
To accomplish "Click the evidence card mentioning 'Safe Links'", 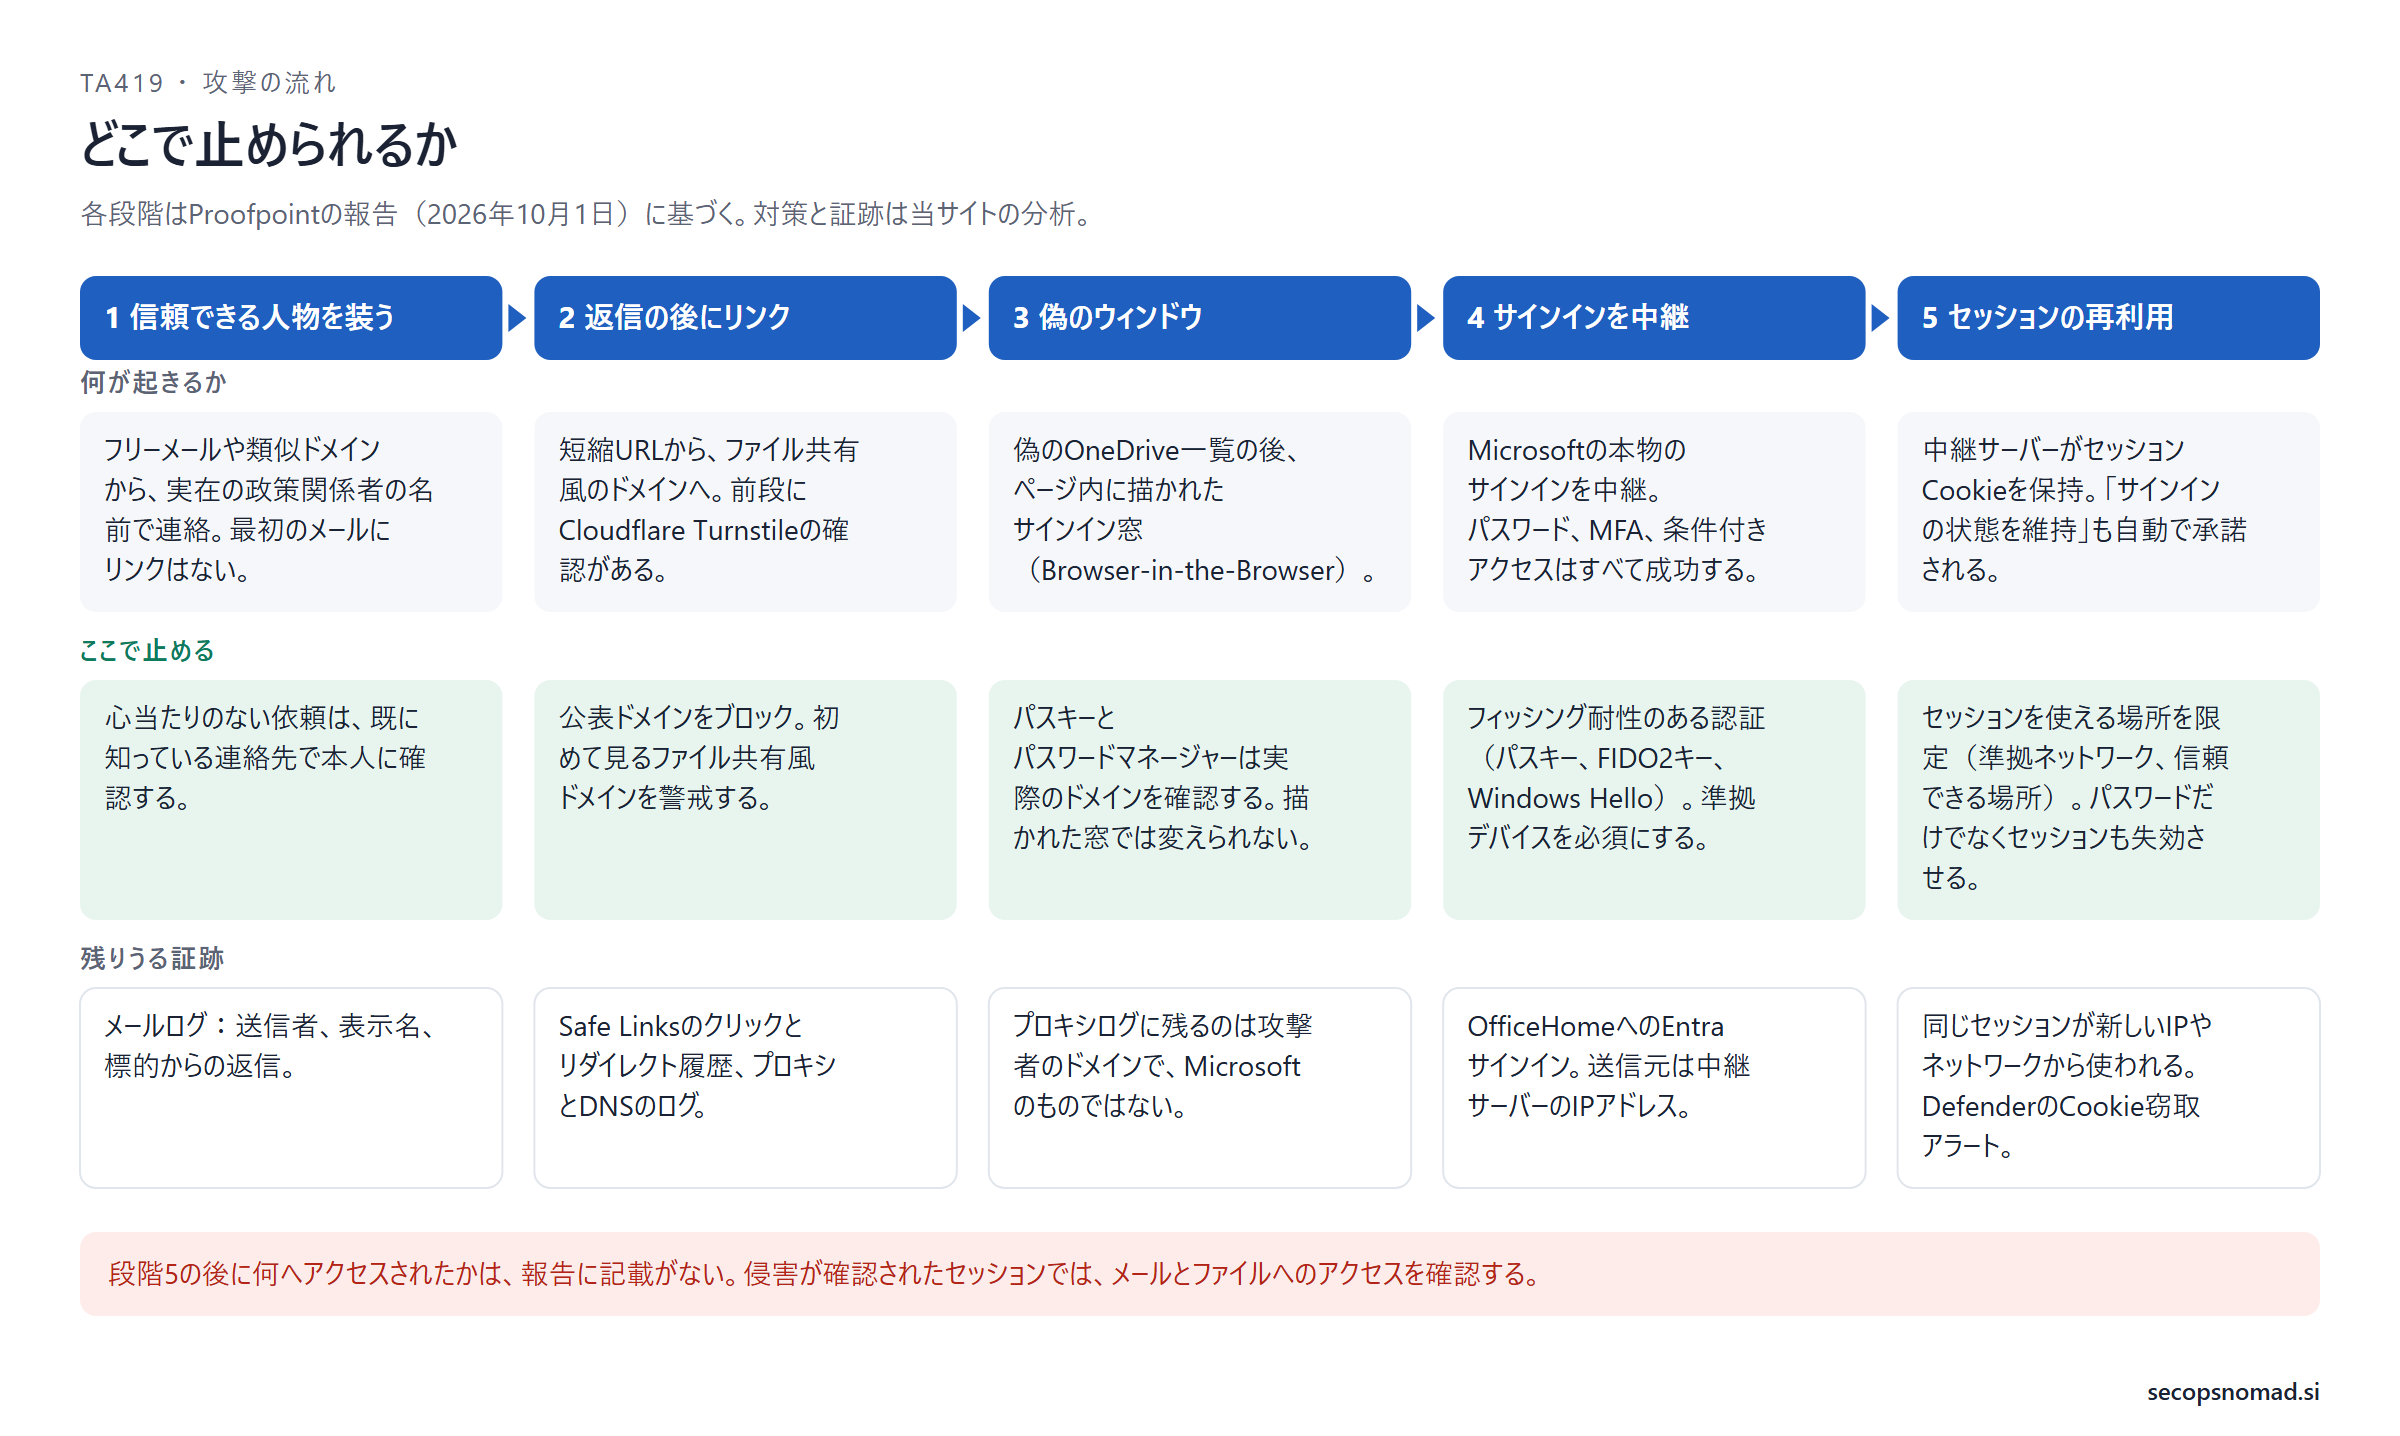I will coord(745,1087).
